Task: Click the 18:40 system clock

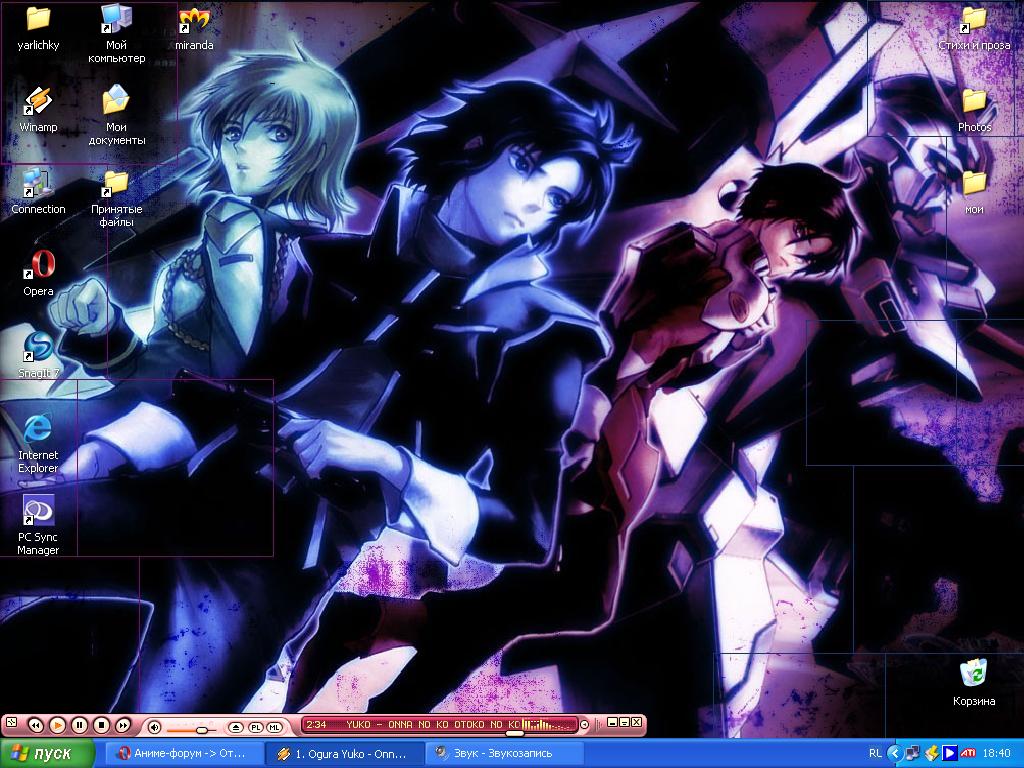Action: [x=997, y=754]
